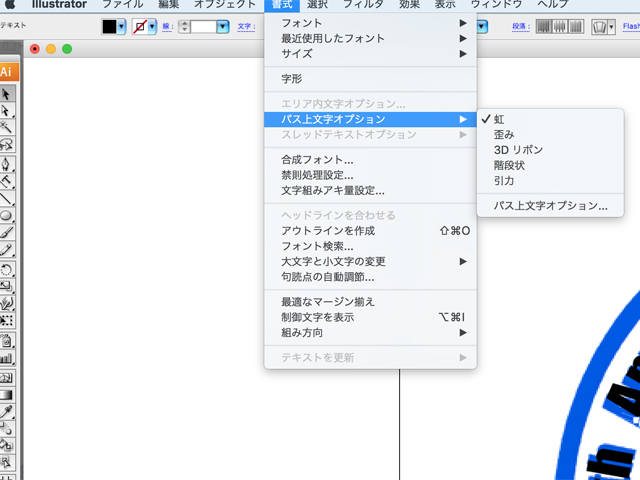Open 合成フォント... from the menu
This screenshot has height=480, width=640.
point(370,160)
